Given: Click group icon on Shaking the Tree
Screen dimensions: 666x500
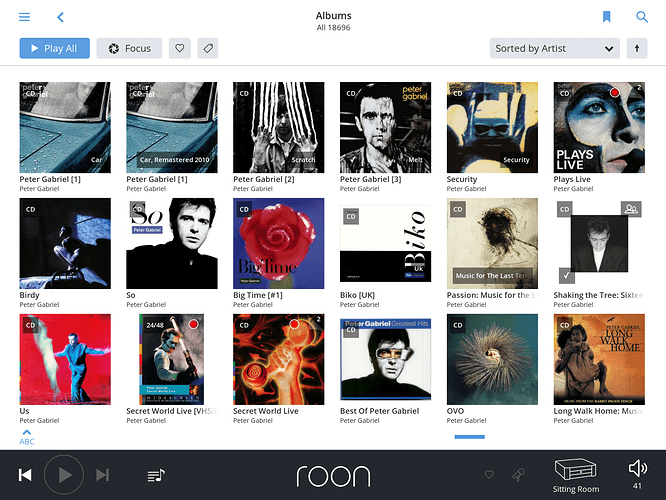Looking at the screenshot, I should click(631, 209).
